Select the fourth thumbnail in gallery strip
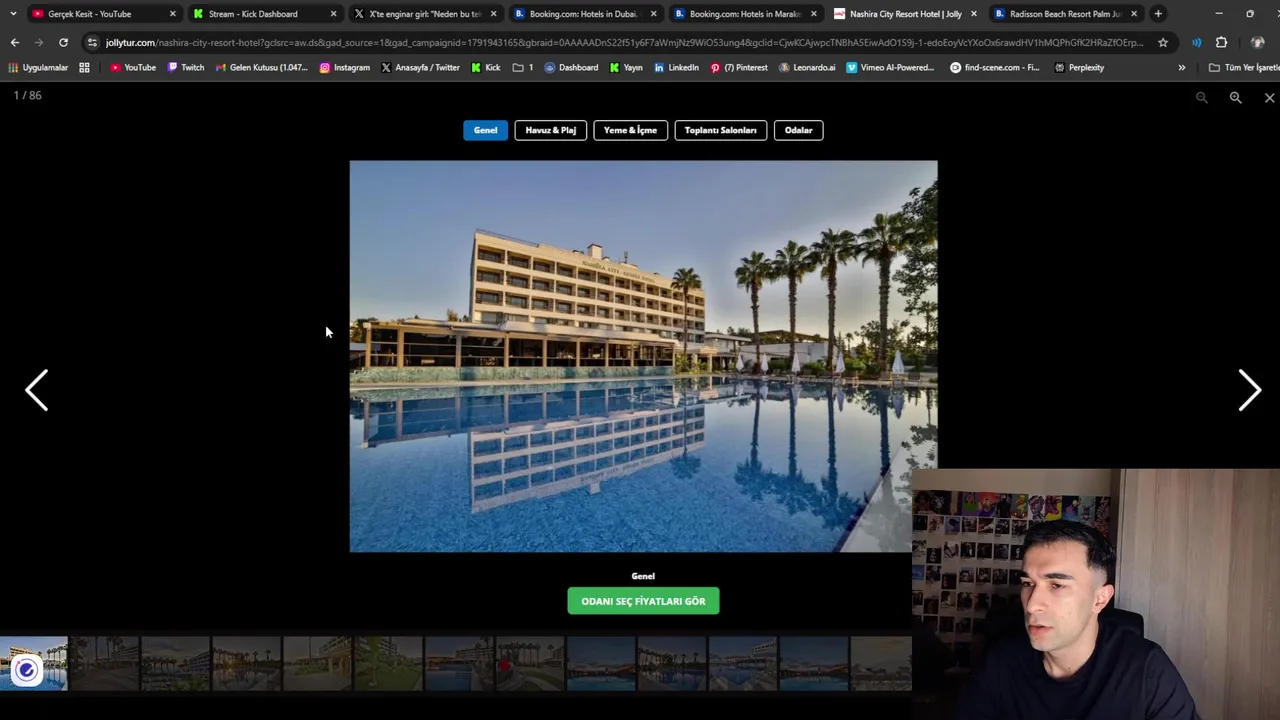Screen dimensions: 1280x720 point(246,663)
